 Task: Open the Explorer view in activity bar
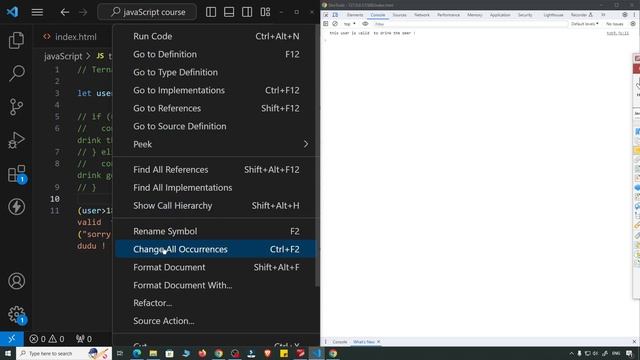click(x=16, y=40)
